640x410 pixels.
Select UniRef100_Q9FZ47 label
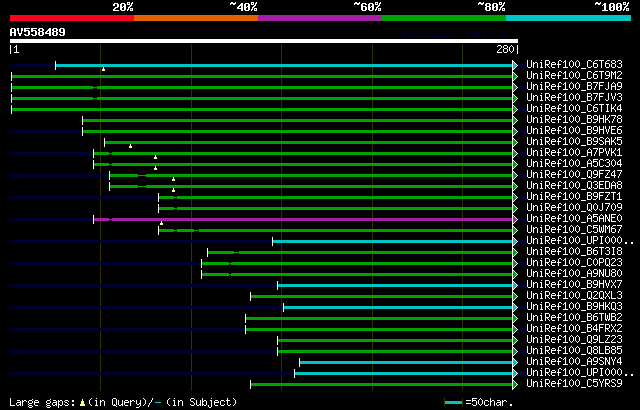point(574,175)
